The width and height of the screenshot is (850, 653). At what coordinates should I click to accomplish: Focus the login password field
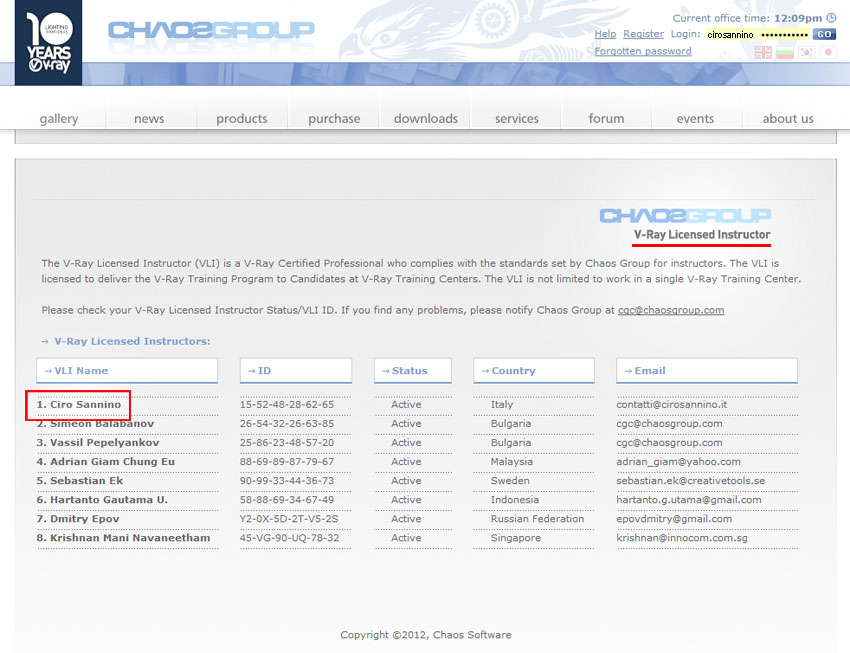784,35
